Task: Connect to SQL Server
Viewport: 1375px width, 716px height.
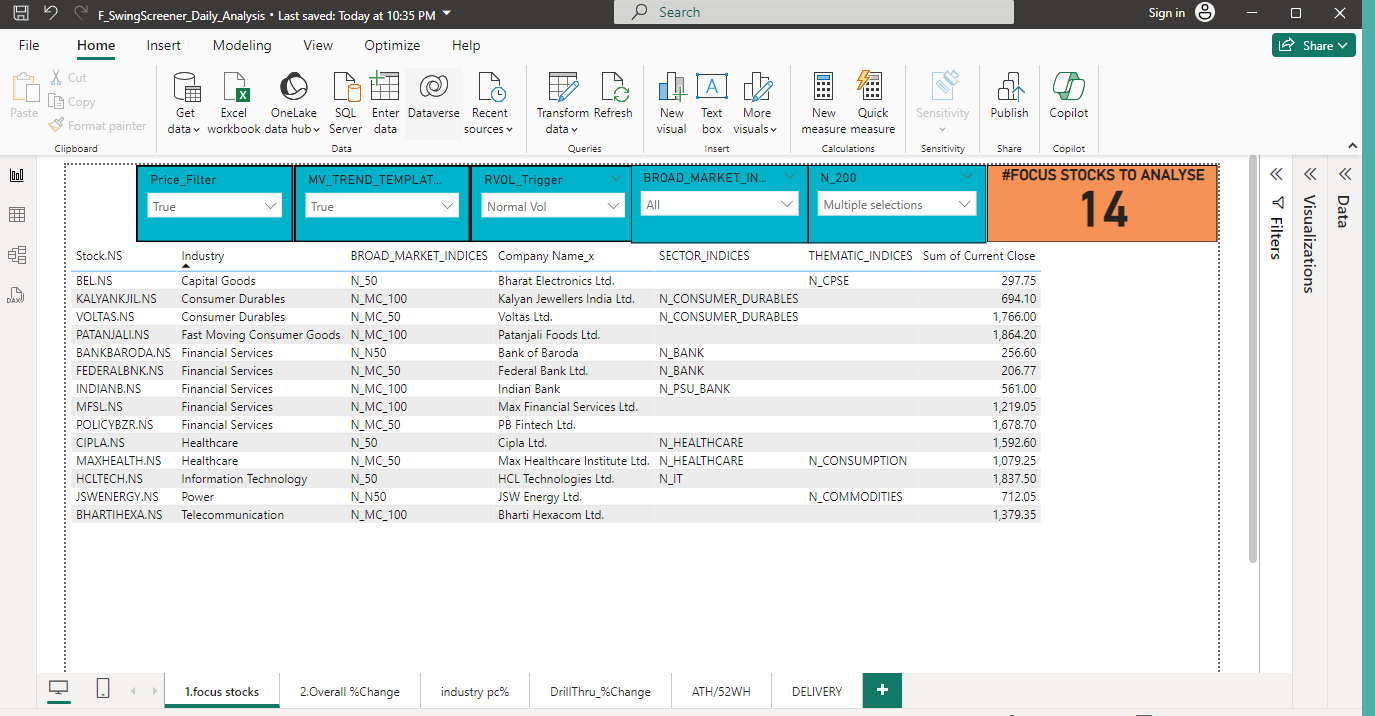Action: 346,104
